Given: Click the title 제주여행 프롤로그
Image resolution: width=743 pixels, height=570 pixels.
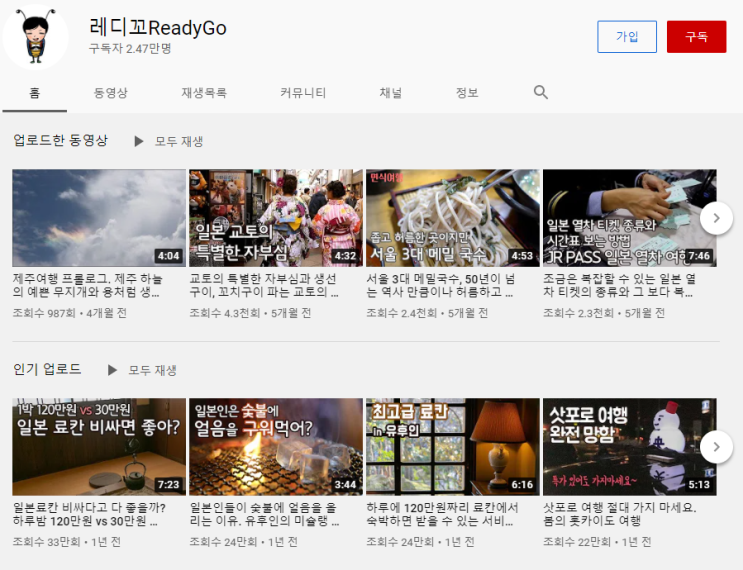Looking at the screenshot, I should pos(88,285).
